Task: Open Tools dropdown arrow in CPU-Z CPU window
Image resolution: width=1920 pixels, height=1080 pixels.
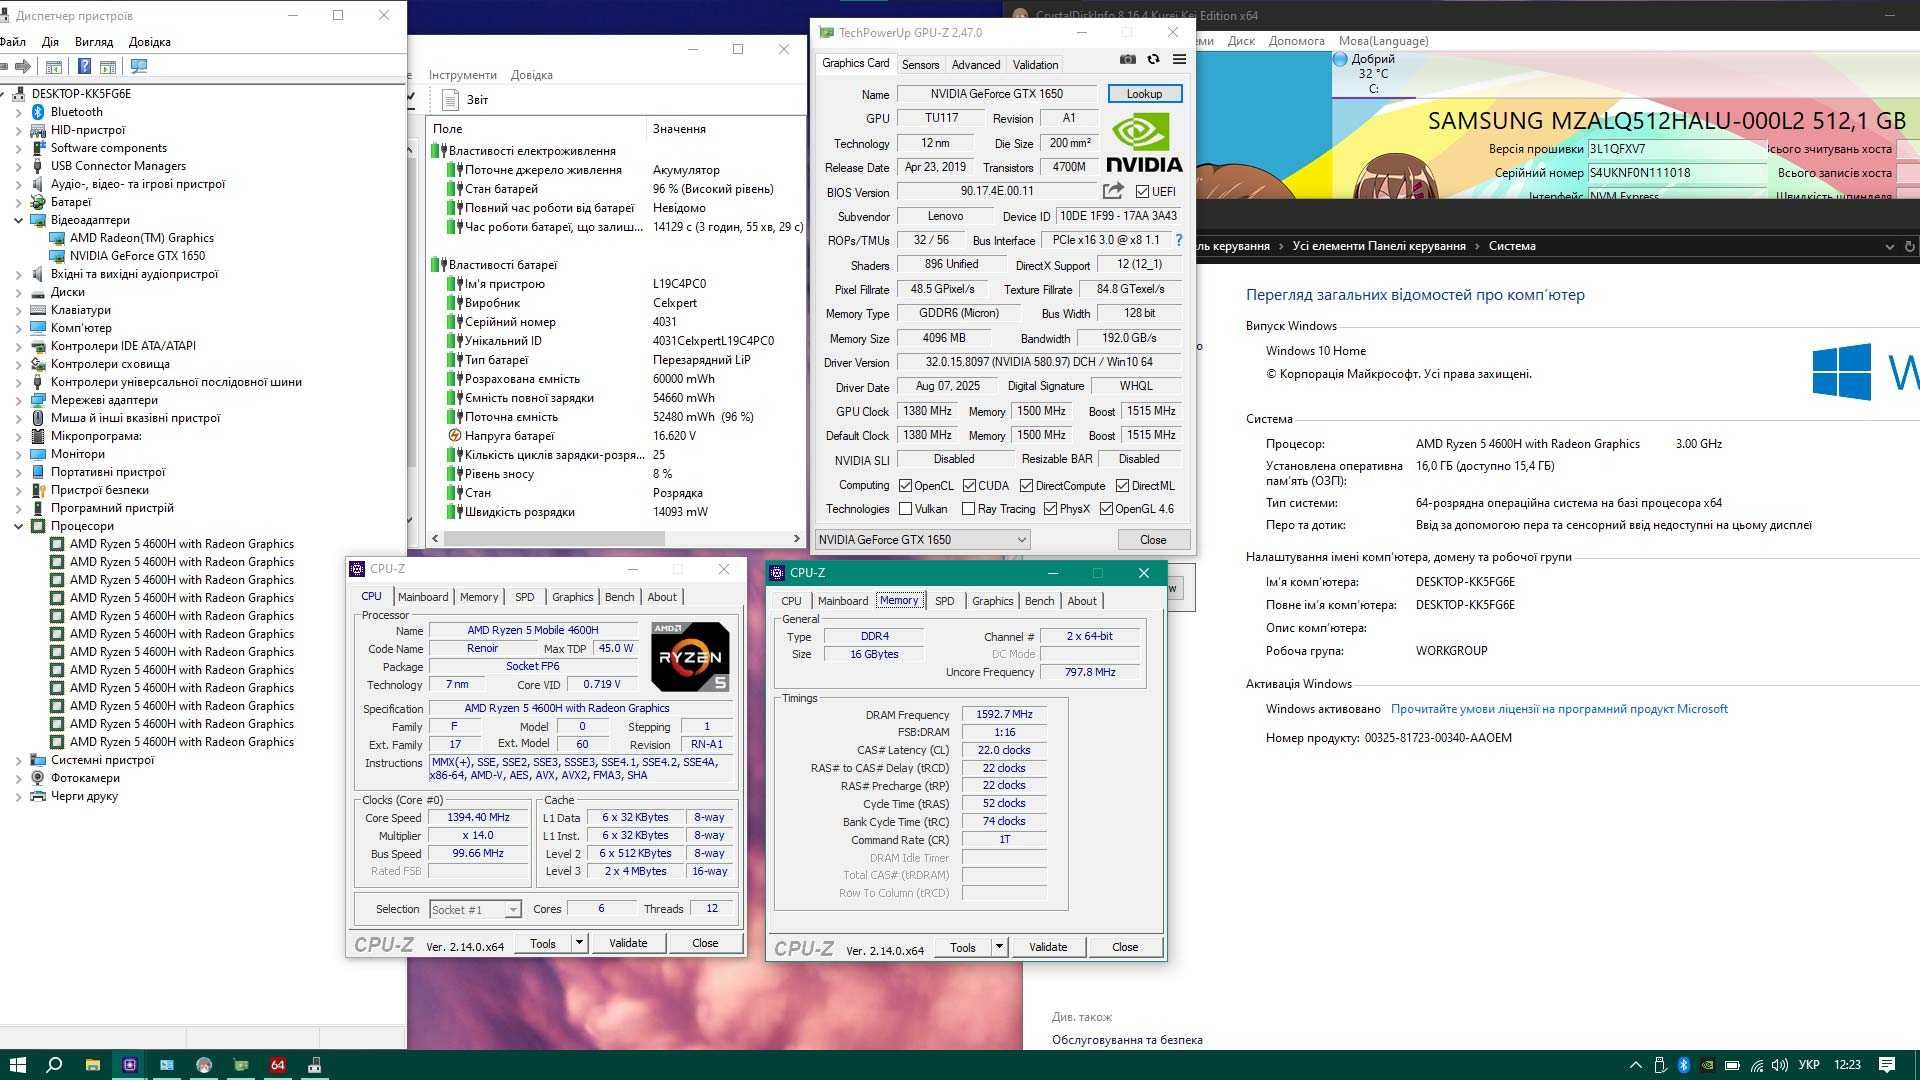Action: 578,943
